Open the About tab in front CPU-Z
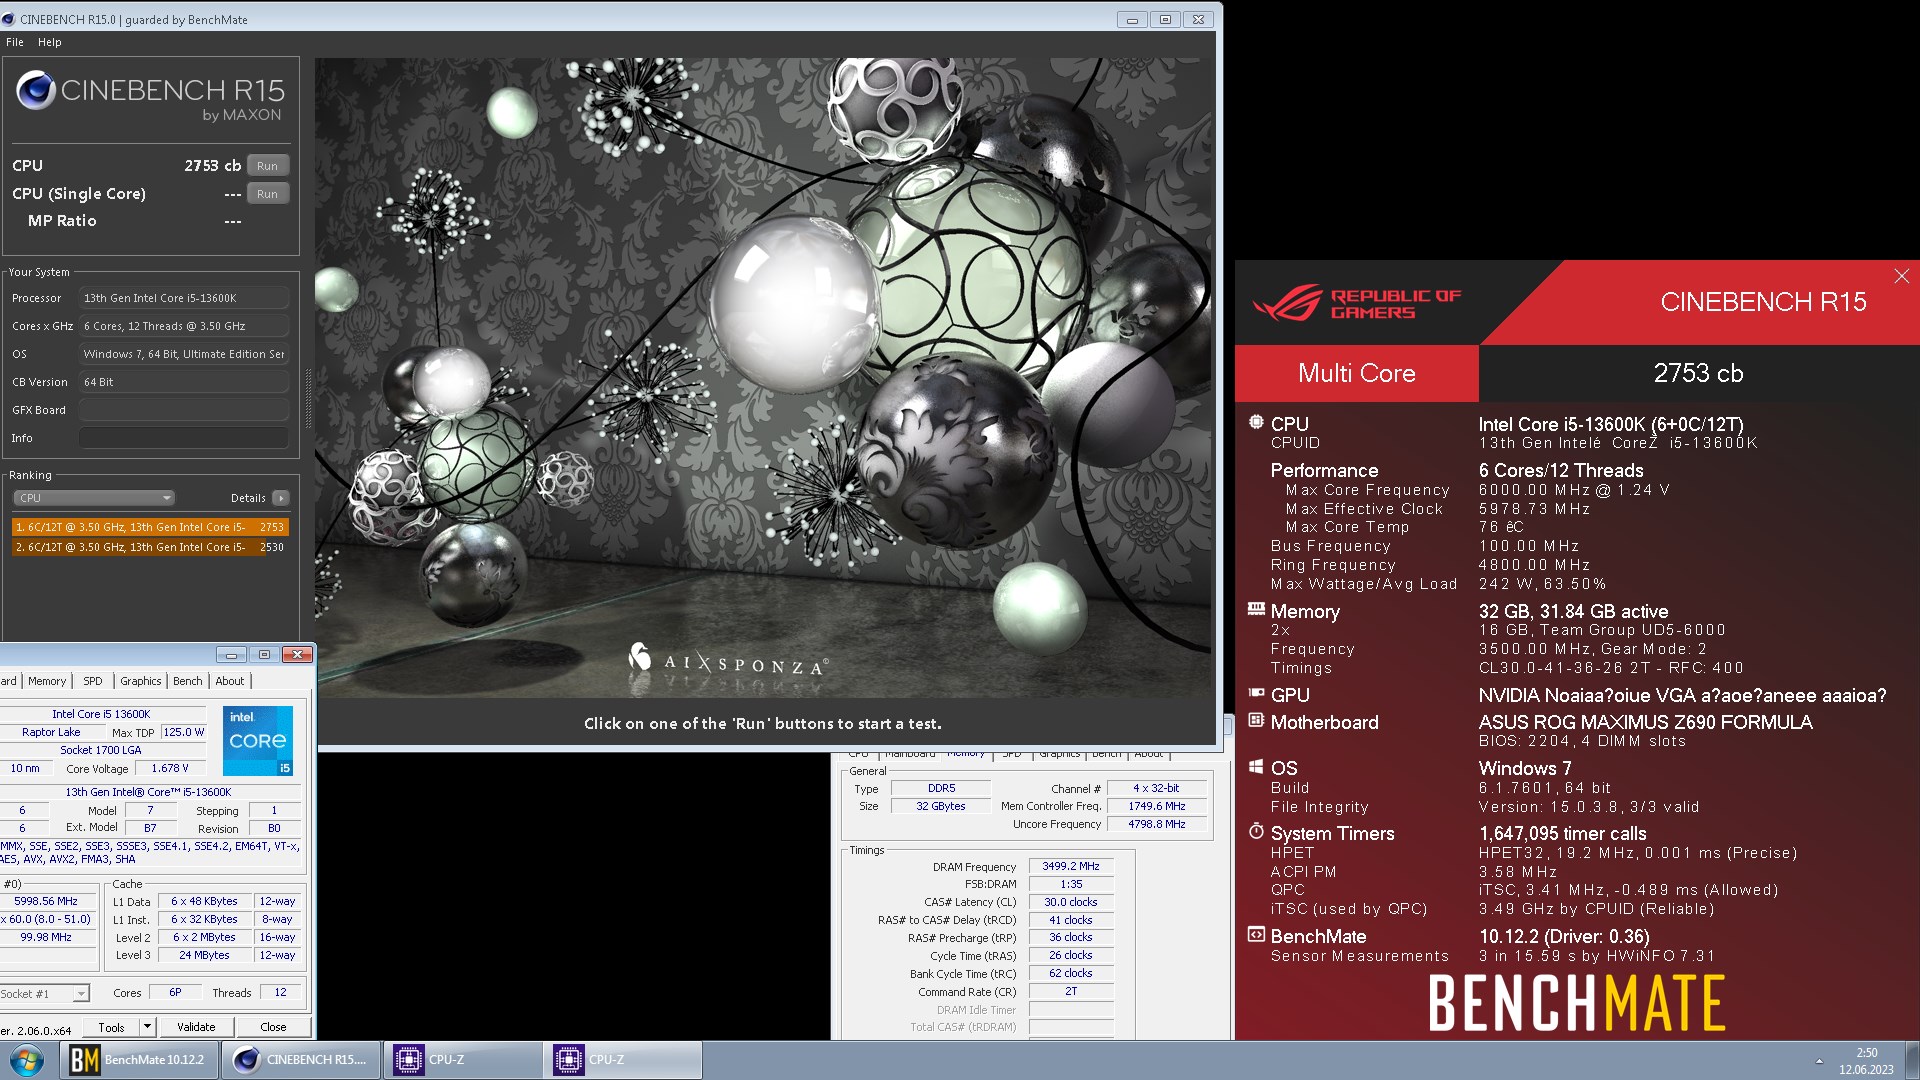 [230, 681]
